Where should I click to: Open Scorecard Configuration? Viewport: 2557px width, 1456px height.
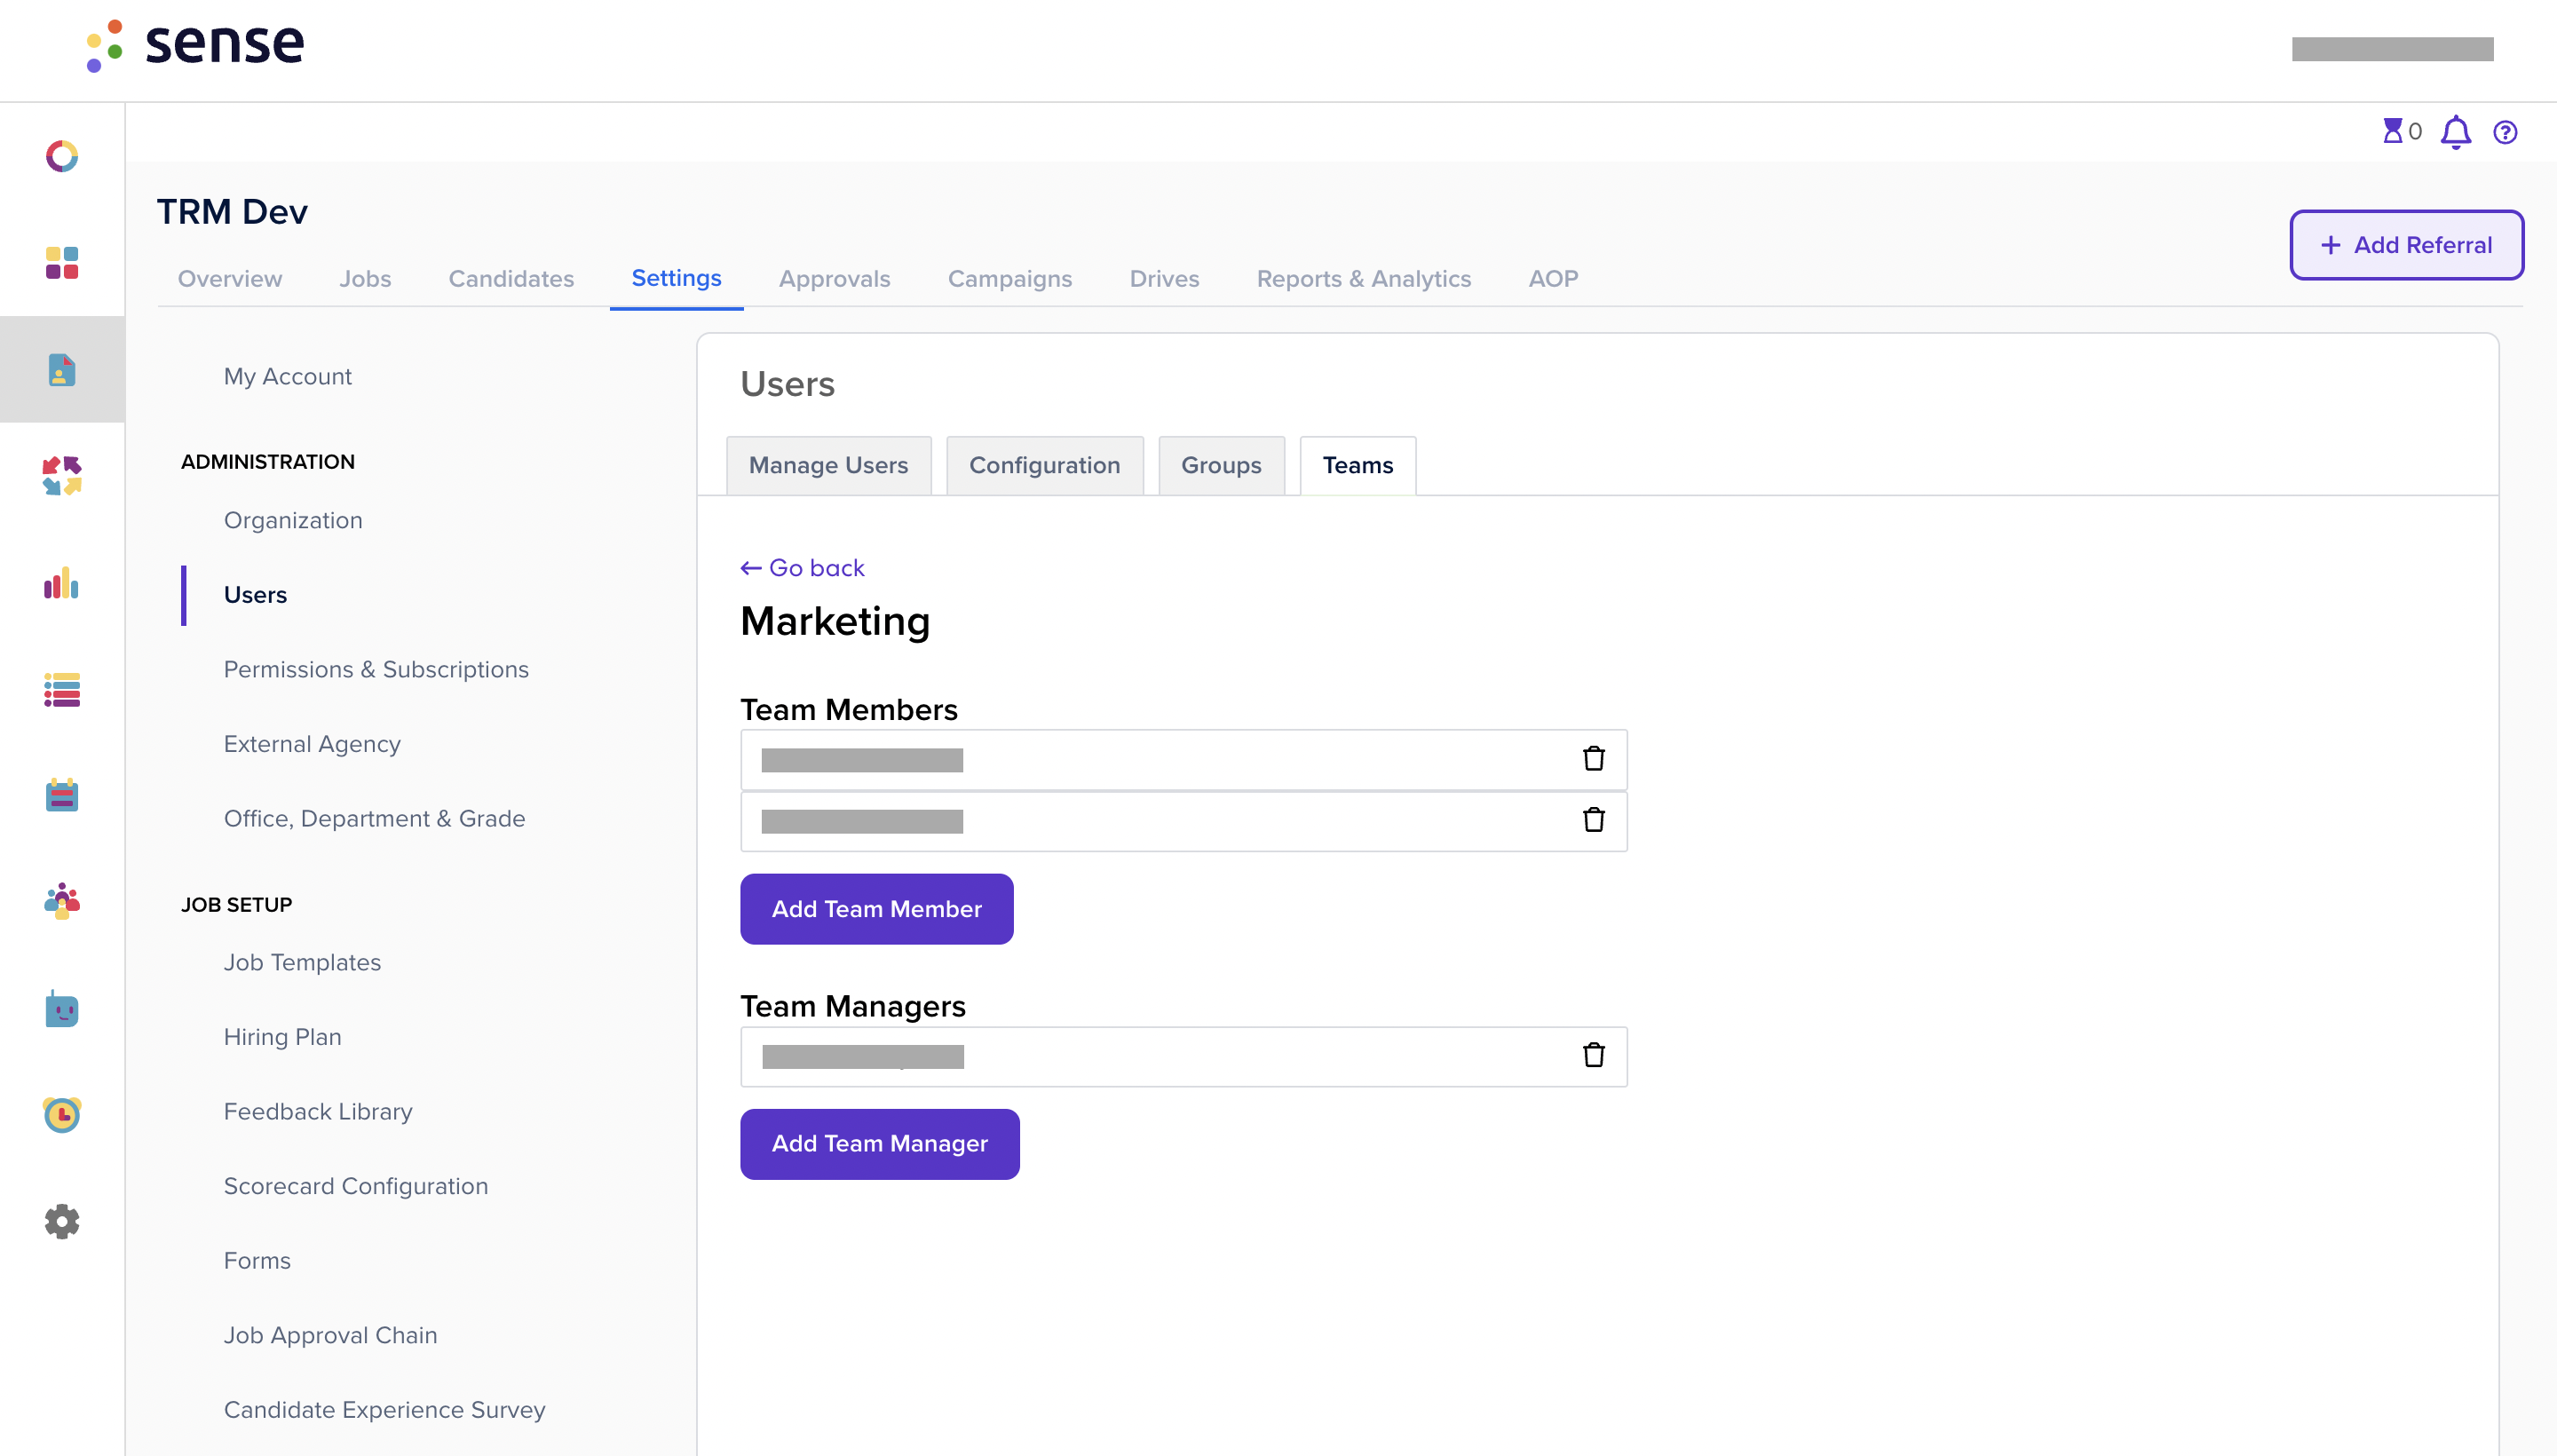356,1186
